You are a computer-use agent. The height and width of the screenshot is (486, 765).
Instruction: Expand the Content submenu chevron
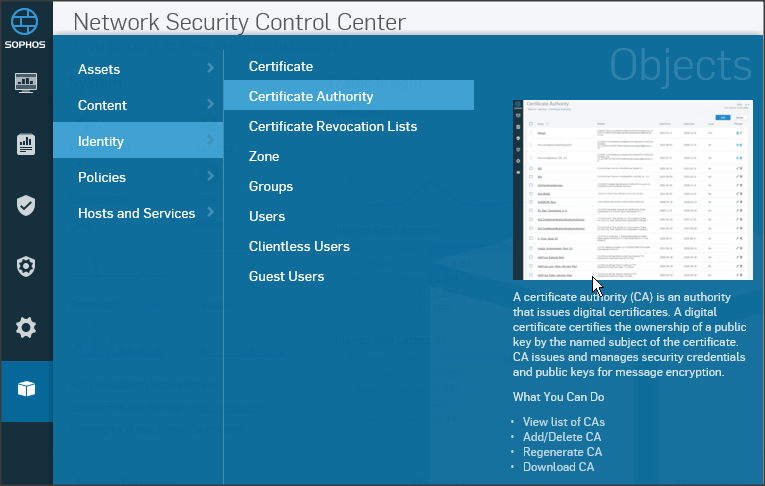click(x=210, y=105)
